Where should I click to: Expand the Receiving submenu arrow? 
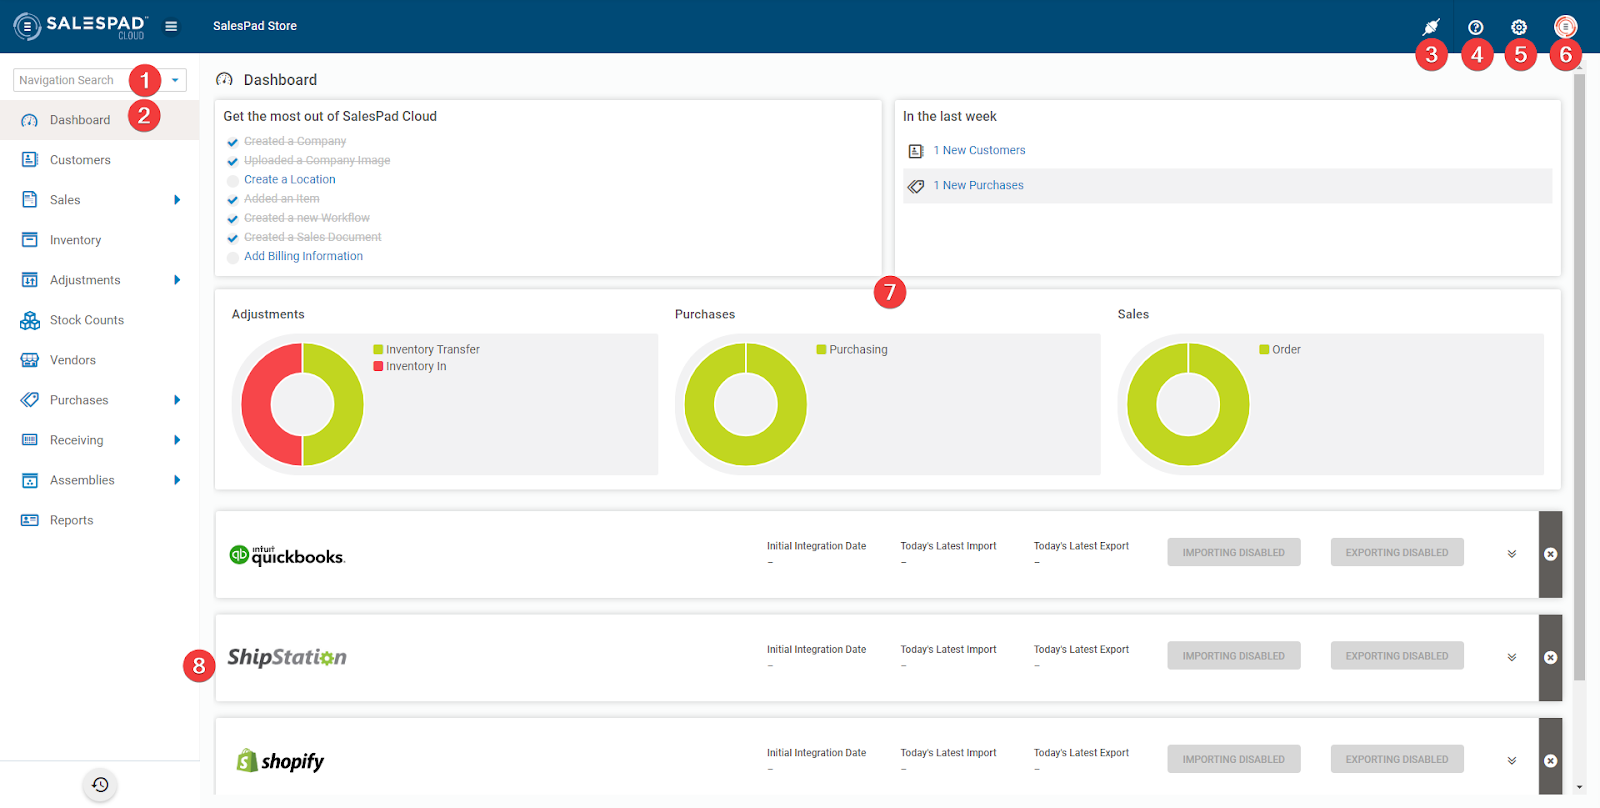pos(177,440)
